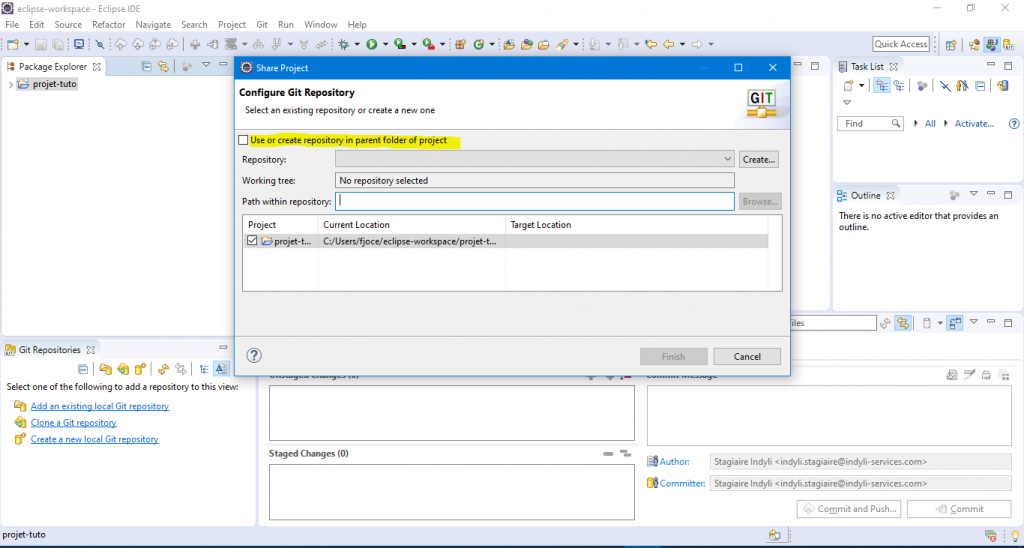Click Create new repository icon in Git Repositories toolbar
Viewport: 1024px width, 548px height.
pyautogui.click(x=140, y=368)
